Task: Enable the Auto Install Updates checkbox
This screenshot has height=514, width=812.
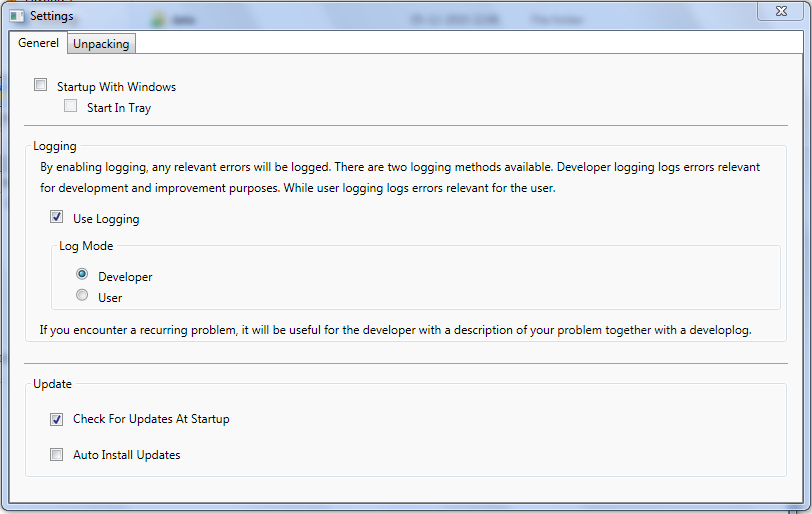Action: [57, 455]
